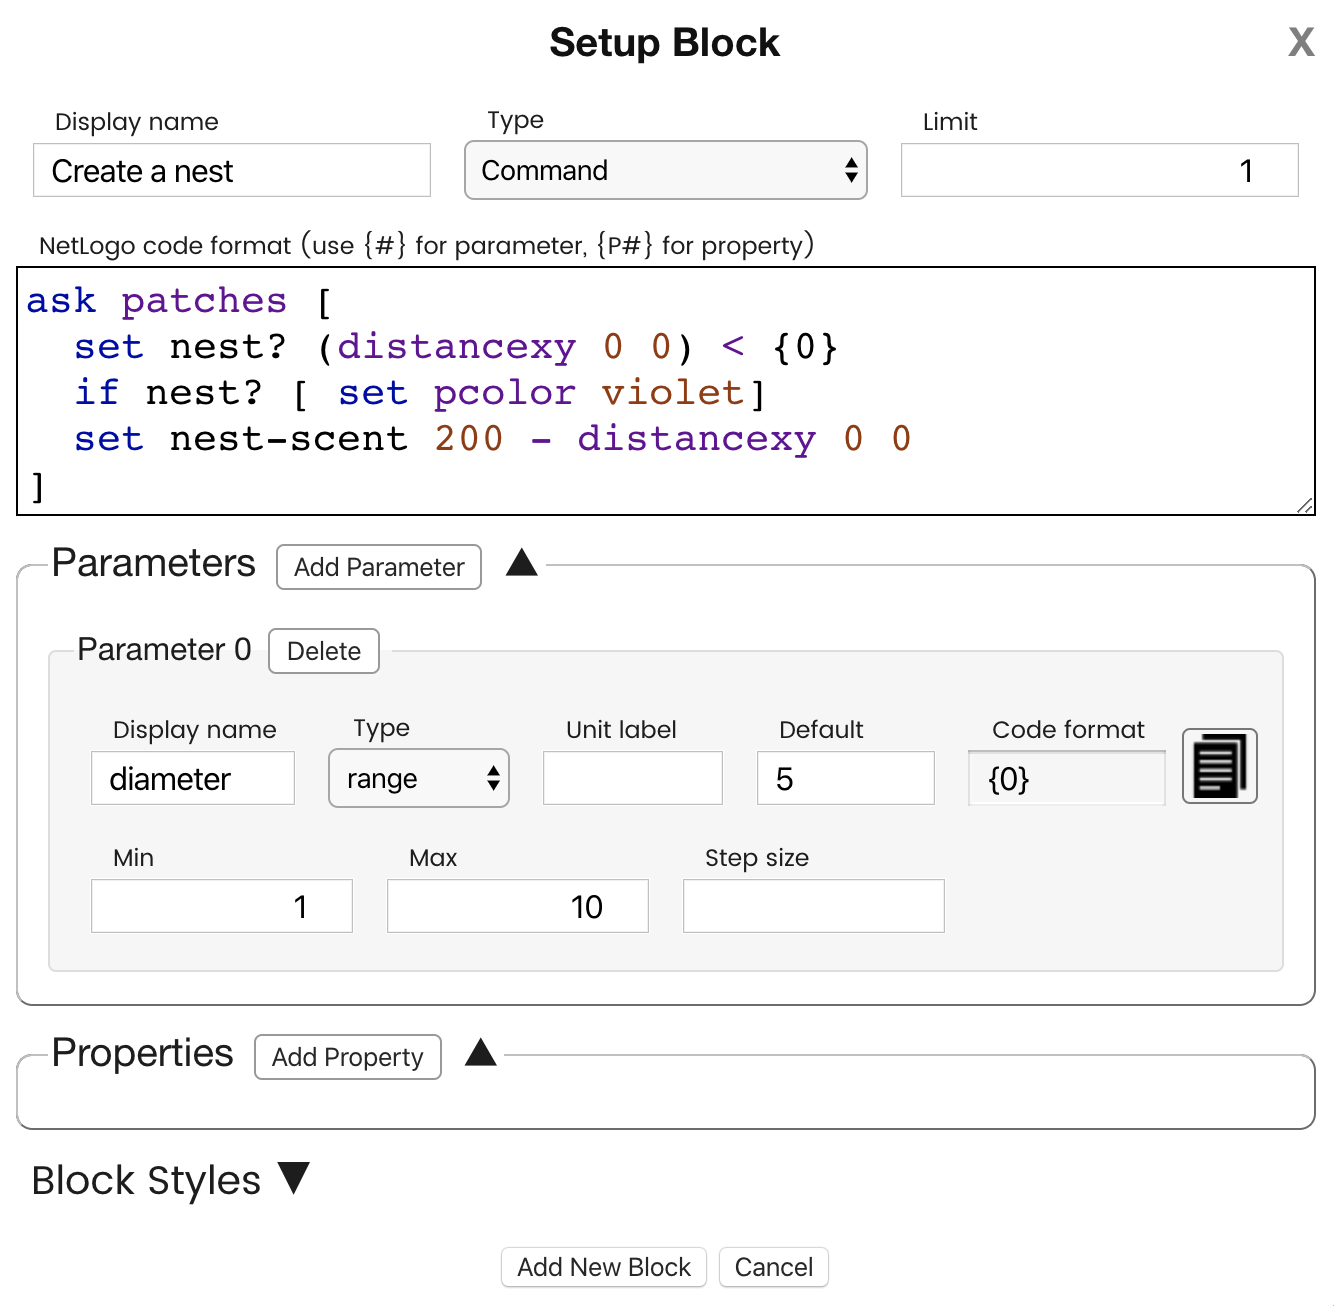Screen dimensions: 1334x1306
Task: Focus the block Display name field
Action: click(232, 170)
